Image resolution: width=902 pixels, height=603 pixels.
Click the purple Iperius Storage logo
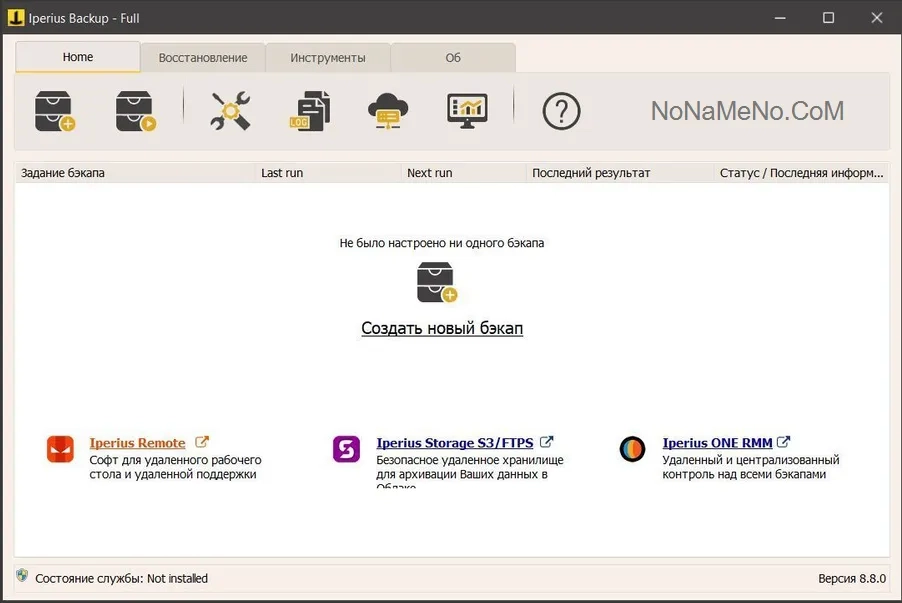pyautogui.click(x=346, y=450)
